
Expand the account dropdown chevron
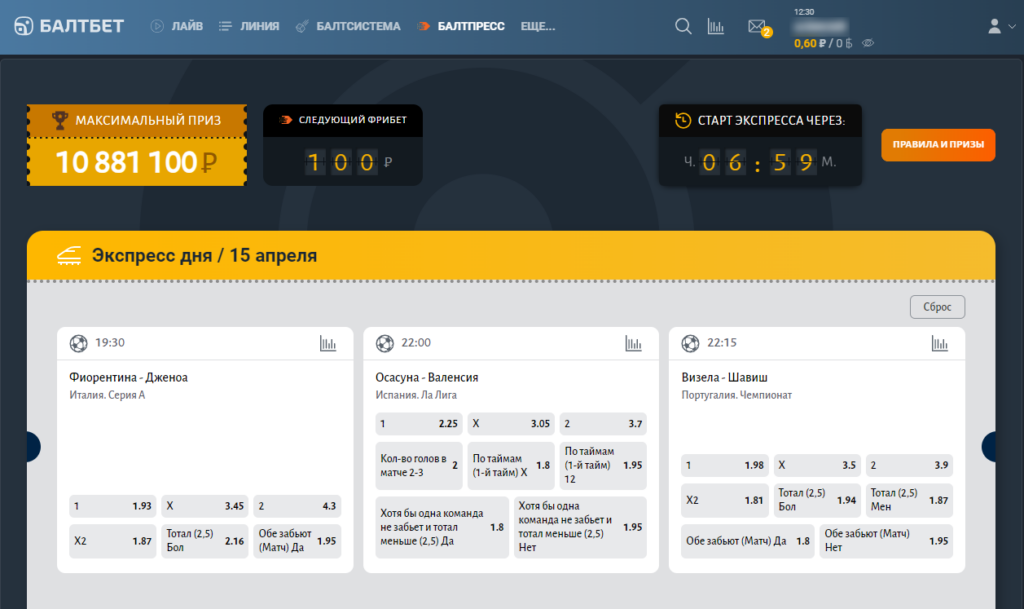click(x=1012, y=27)
